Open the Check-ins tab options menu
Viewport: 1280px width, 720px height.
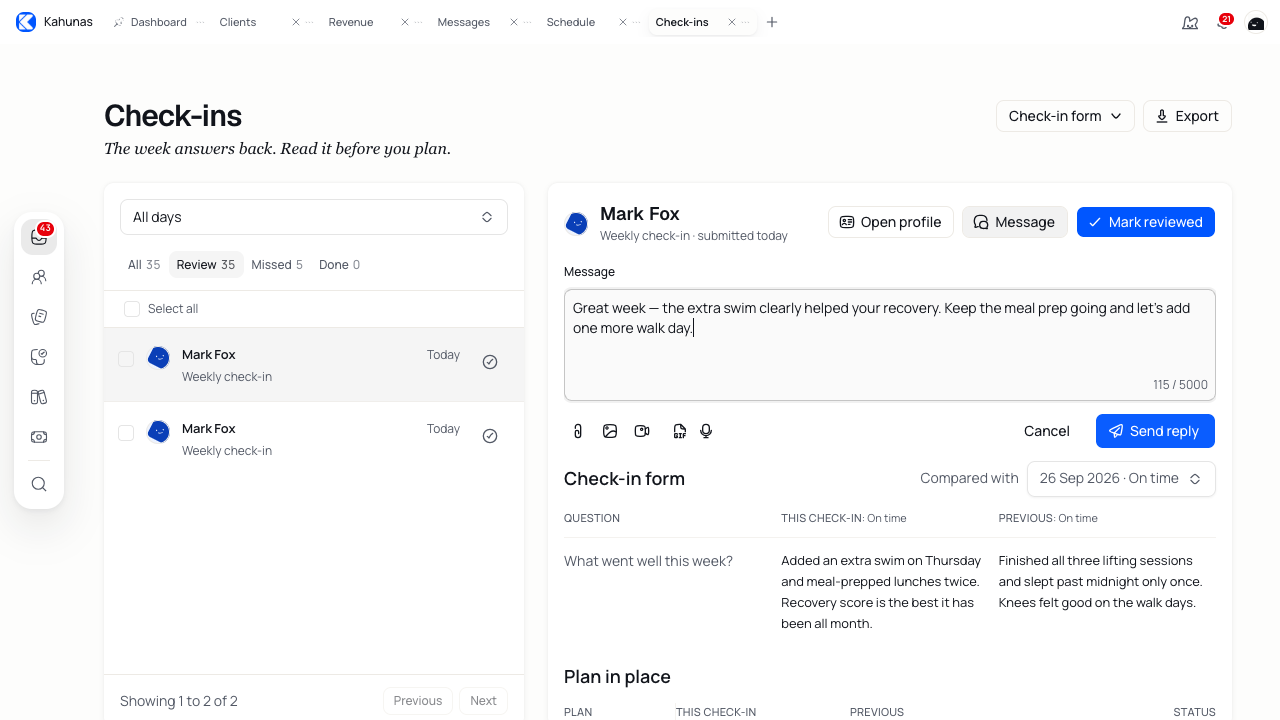pyautogui.click(x=747, y=22)
